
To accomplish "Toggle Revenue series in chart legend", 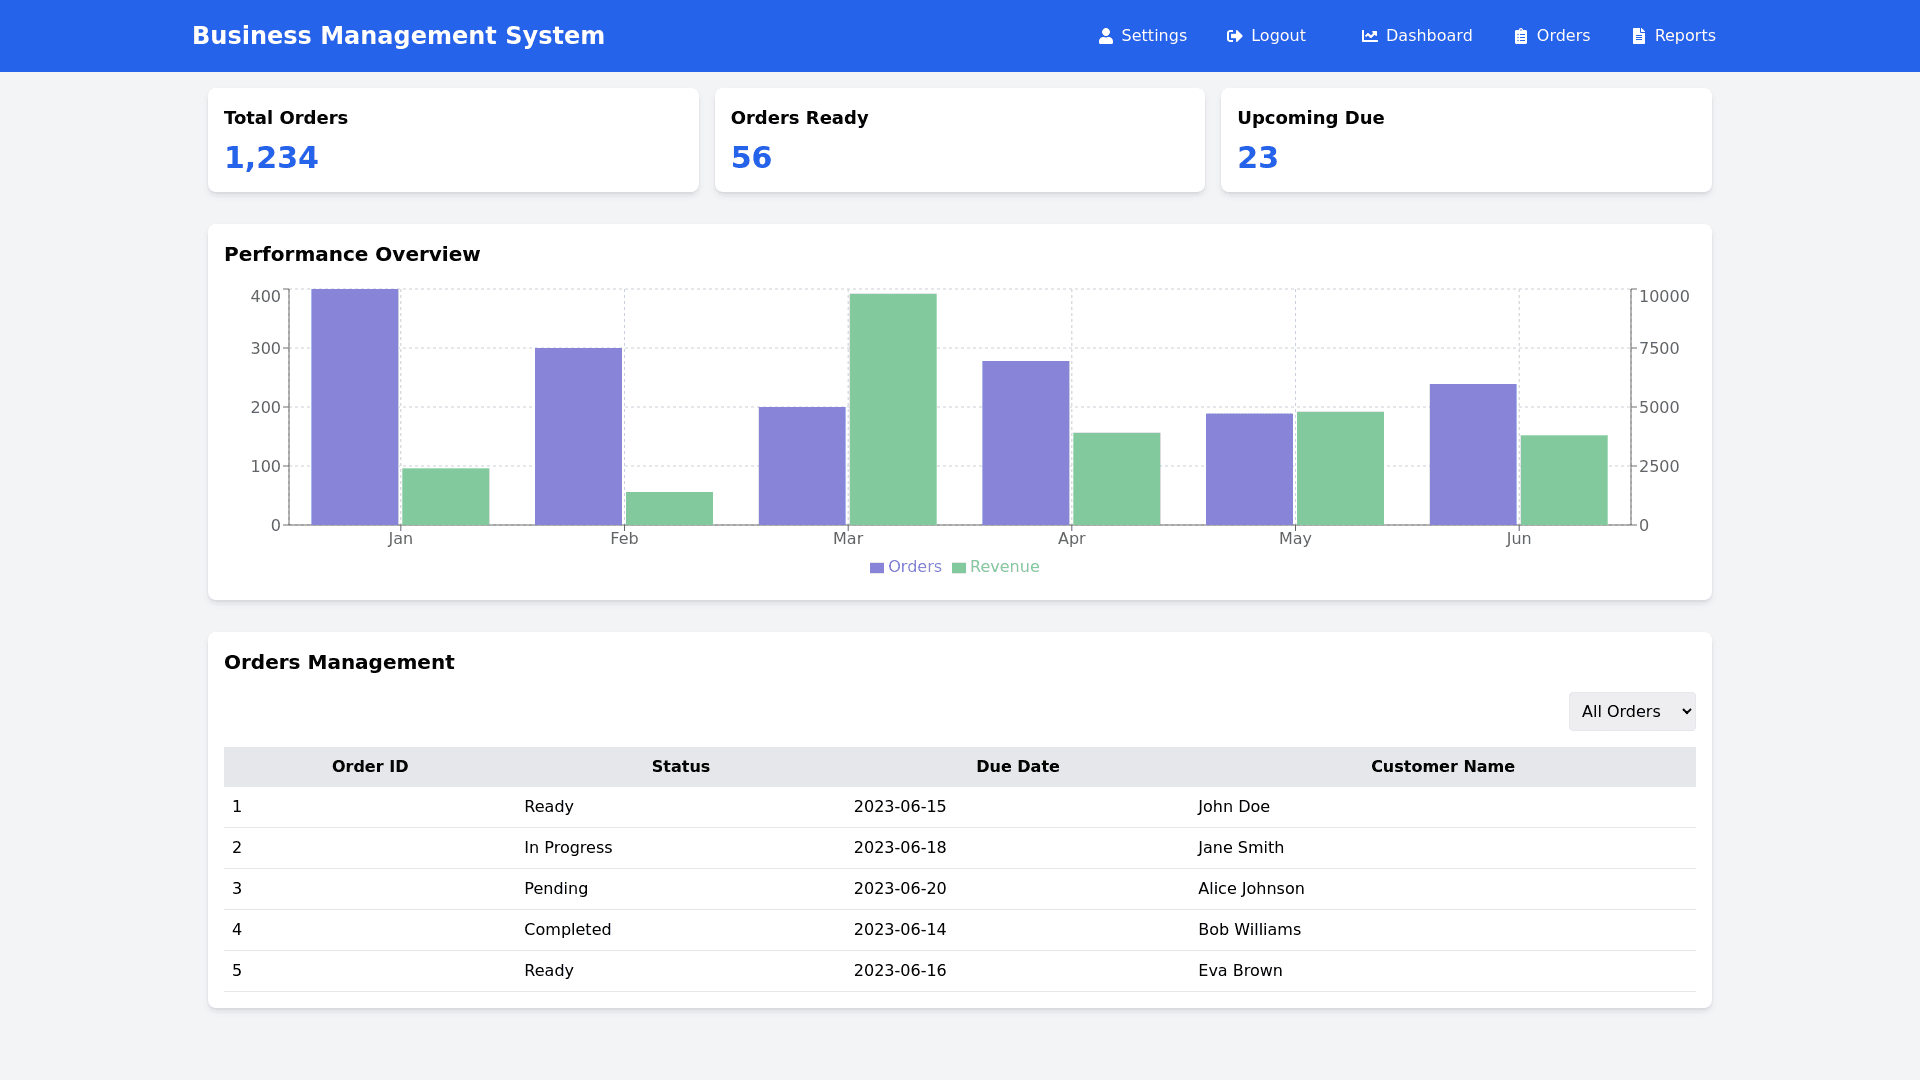I will pyautogui.click(x=1004, y=567).
